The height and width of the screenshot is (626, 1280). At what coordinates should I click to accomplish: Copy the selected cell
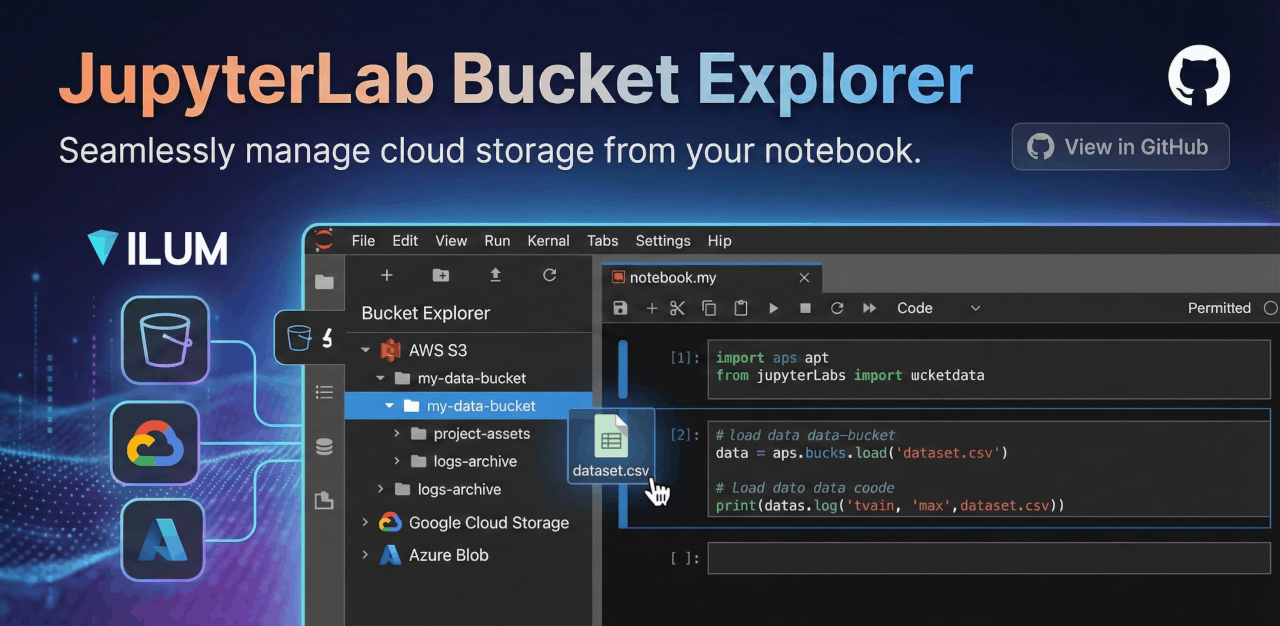709,308
